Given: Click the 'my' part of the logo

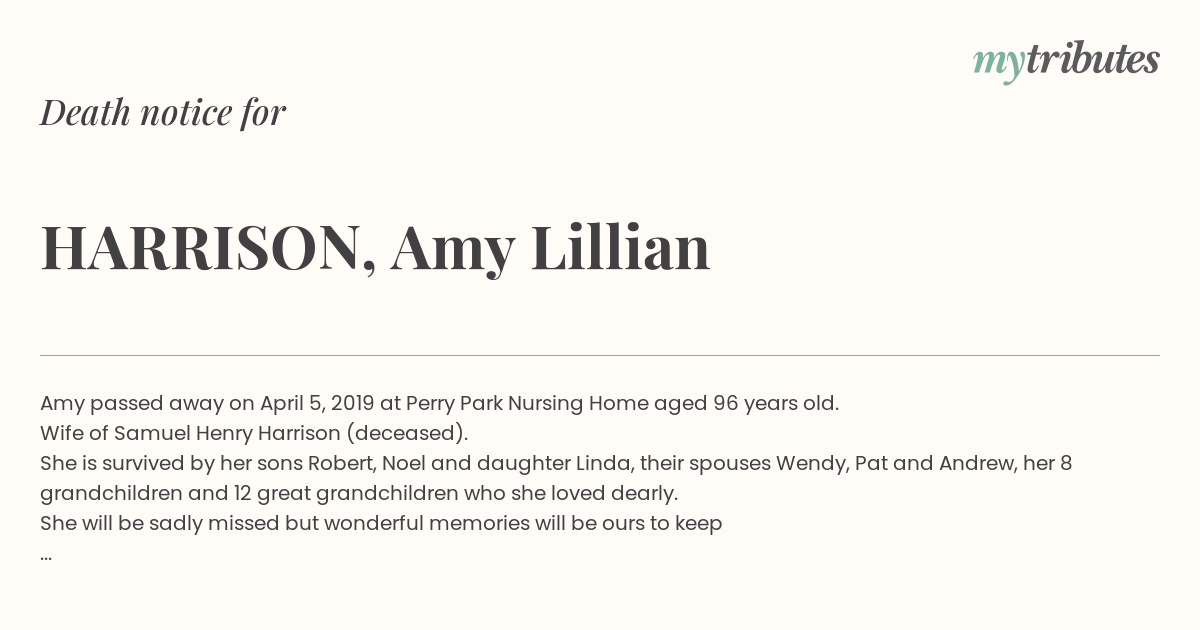Looking at the screenshot, I should (998, 63).
